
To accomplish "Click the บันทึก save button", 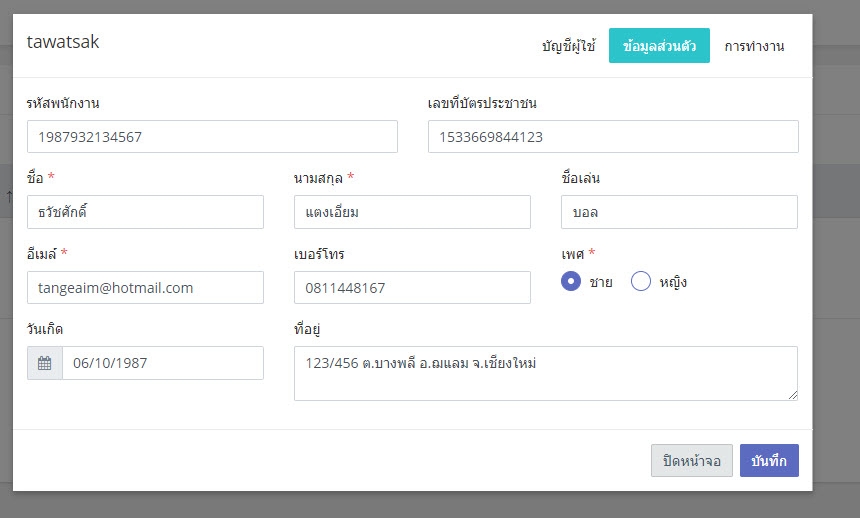I will click(769, 460).
